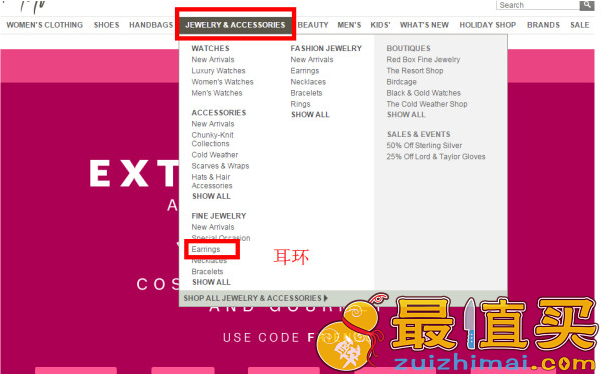
Task: Open Earrings under Fine Jewelry
Action: [x=206, y=249]
